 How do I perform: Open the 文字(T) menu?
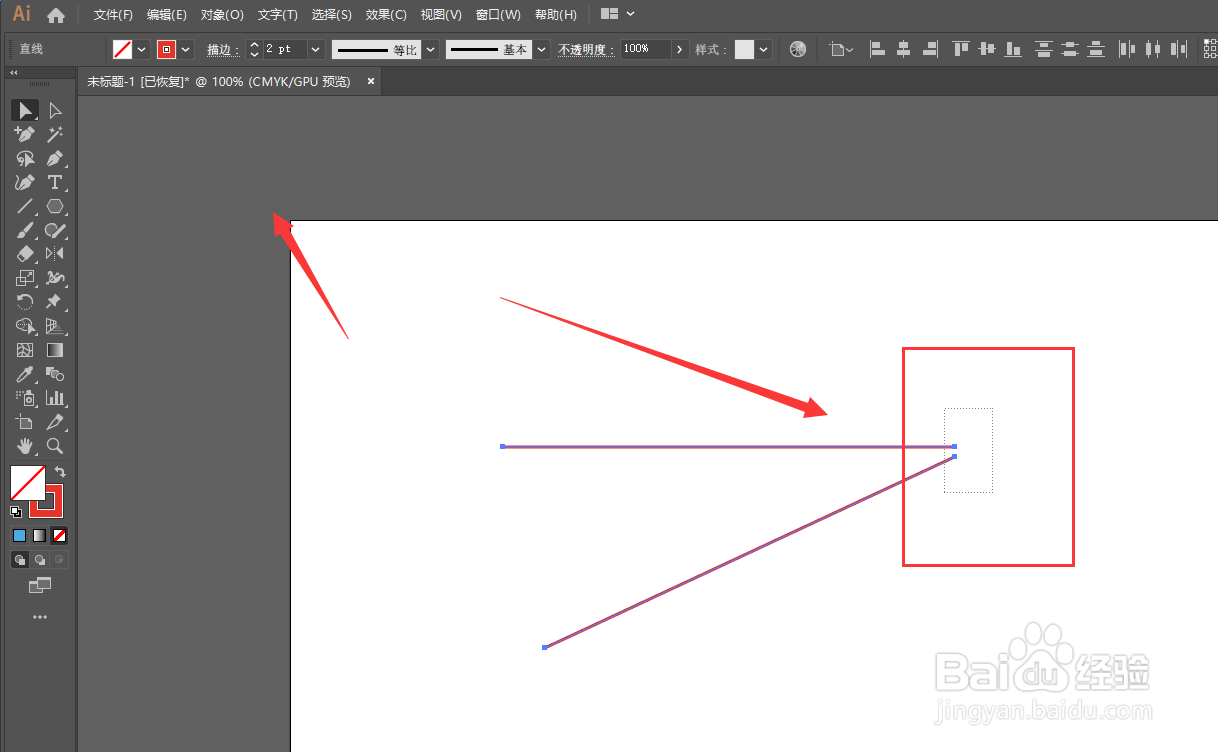(278, 15)
